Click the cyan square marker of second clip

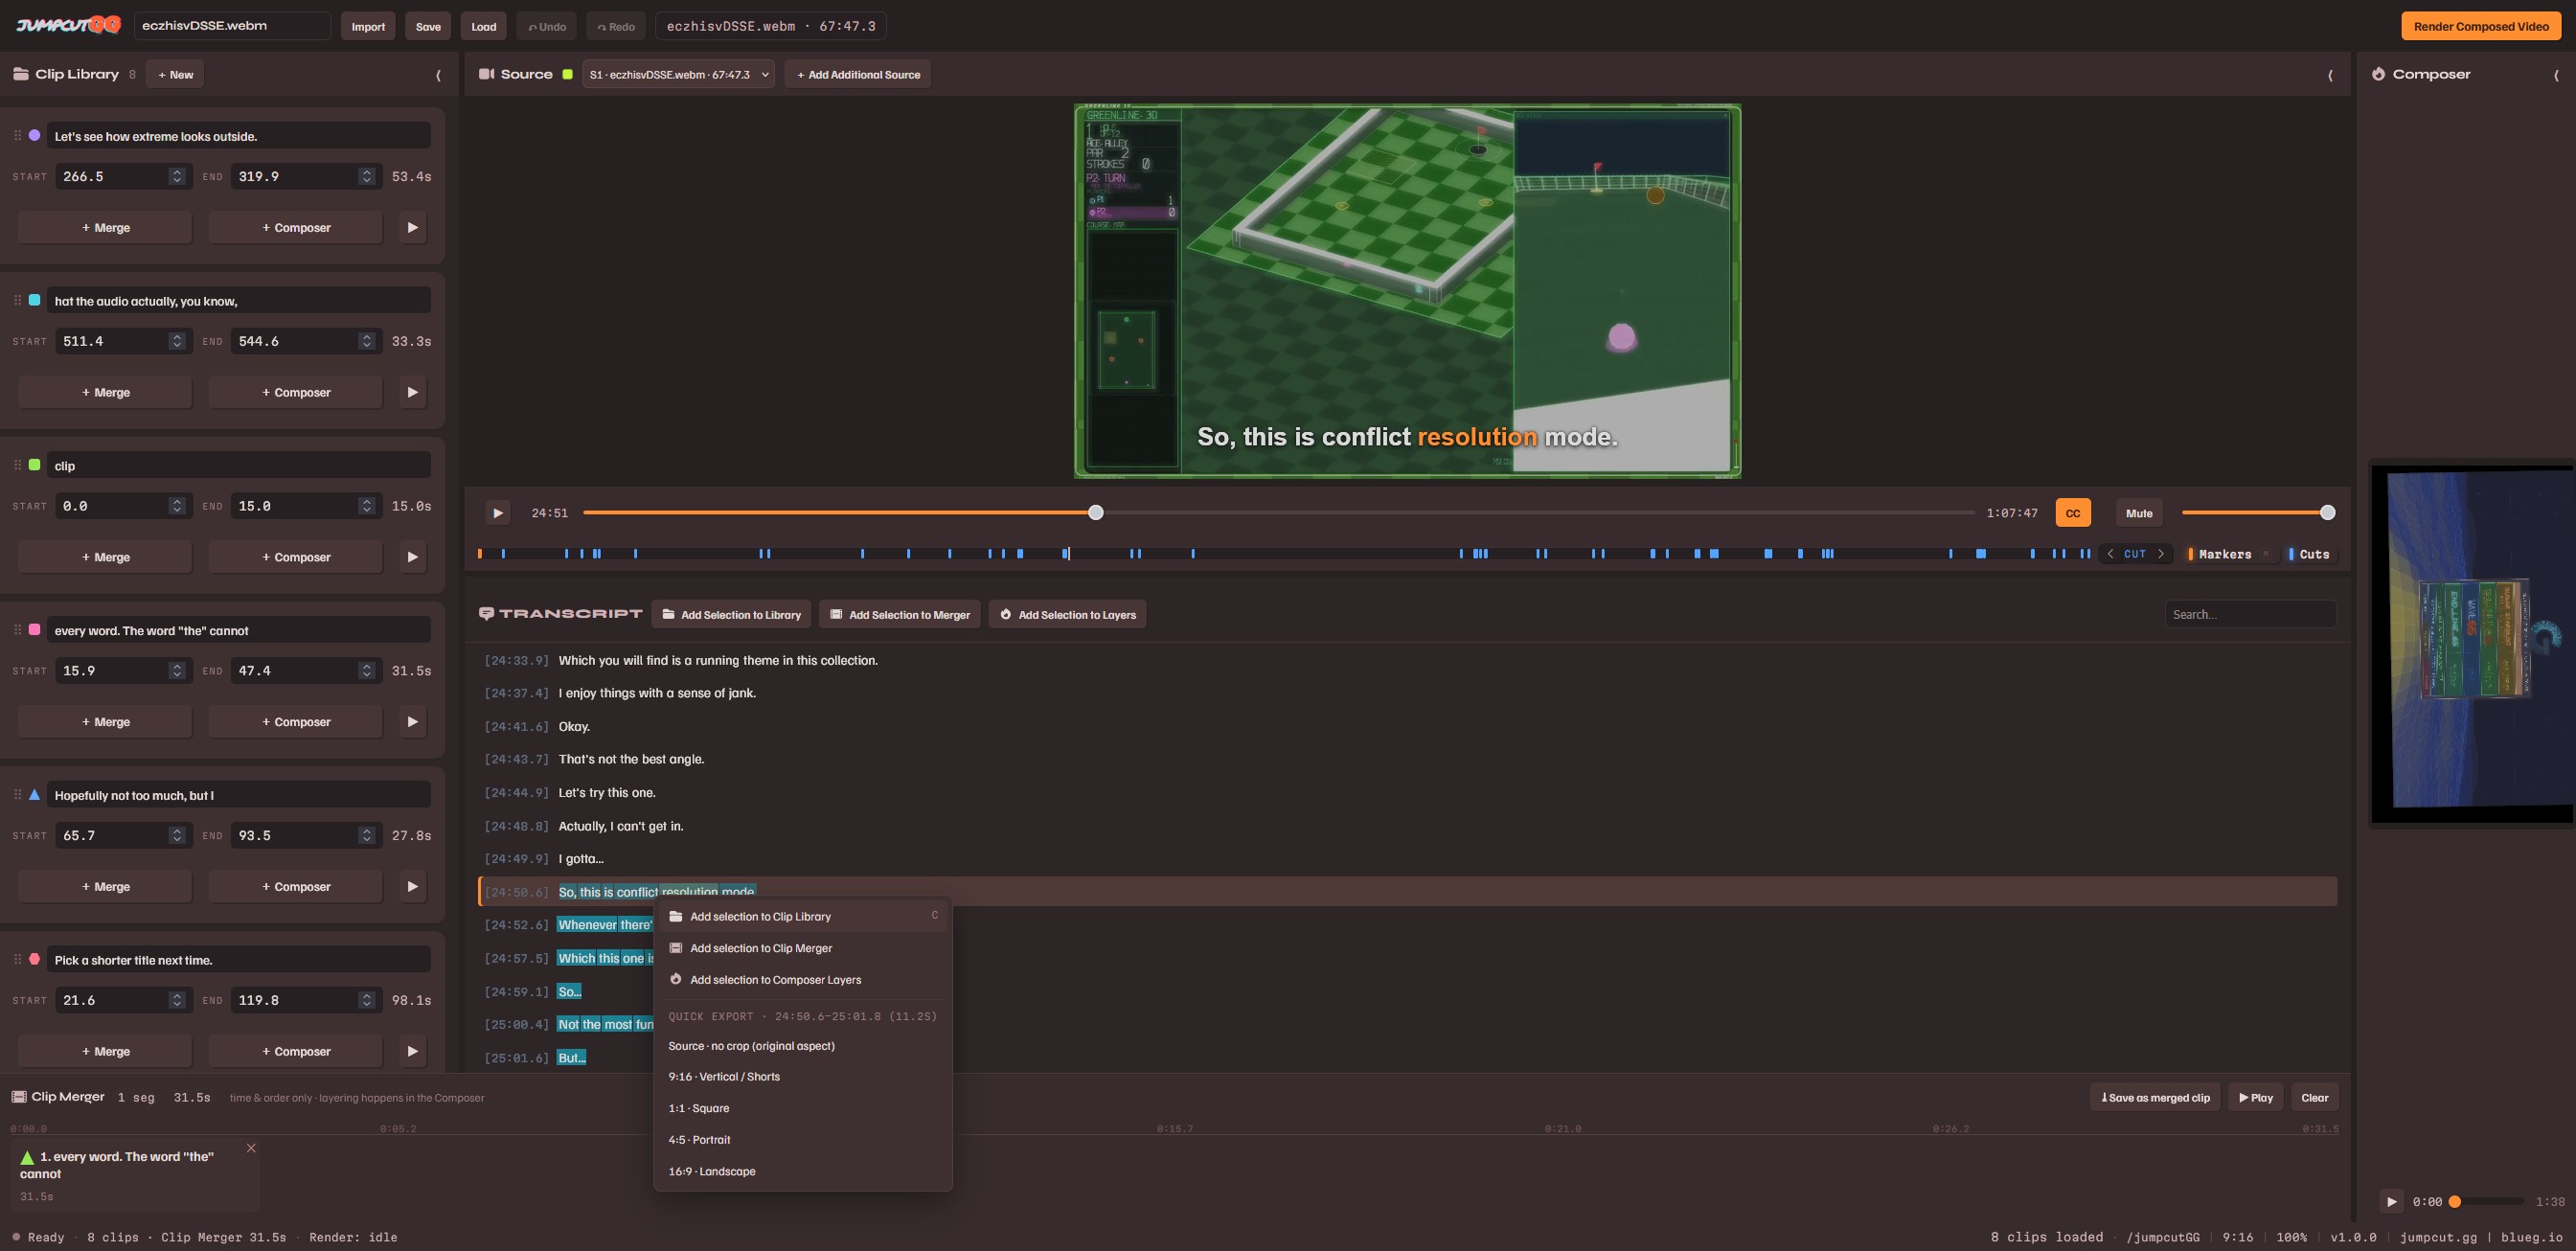(x=34, y=300)
